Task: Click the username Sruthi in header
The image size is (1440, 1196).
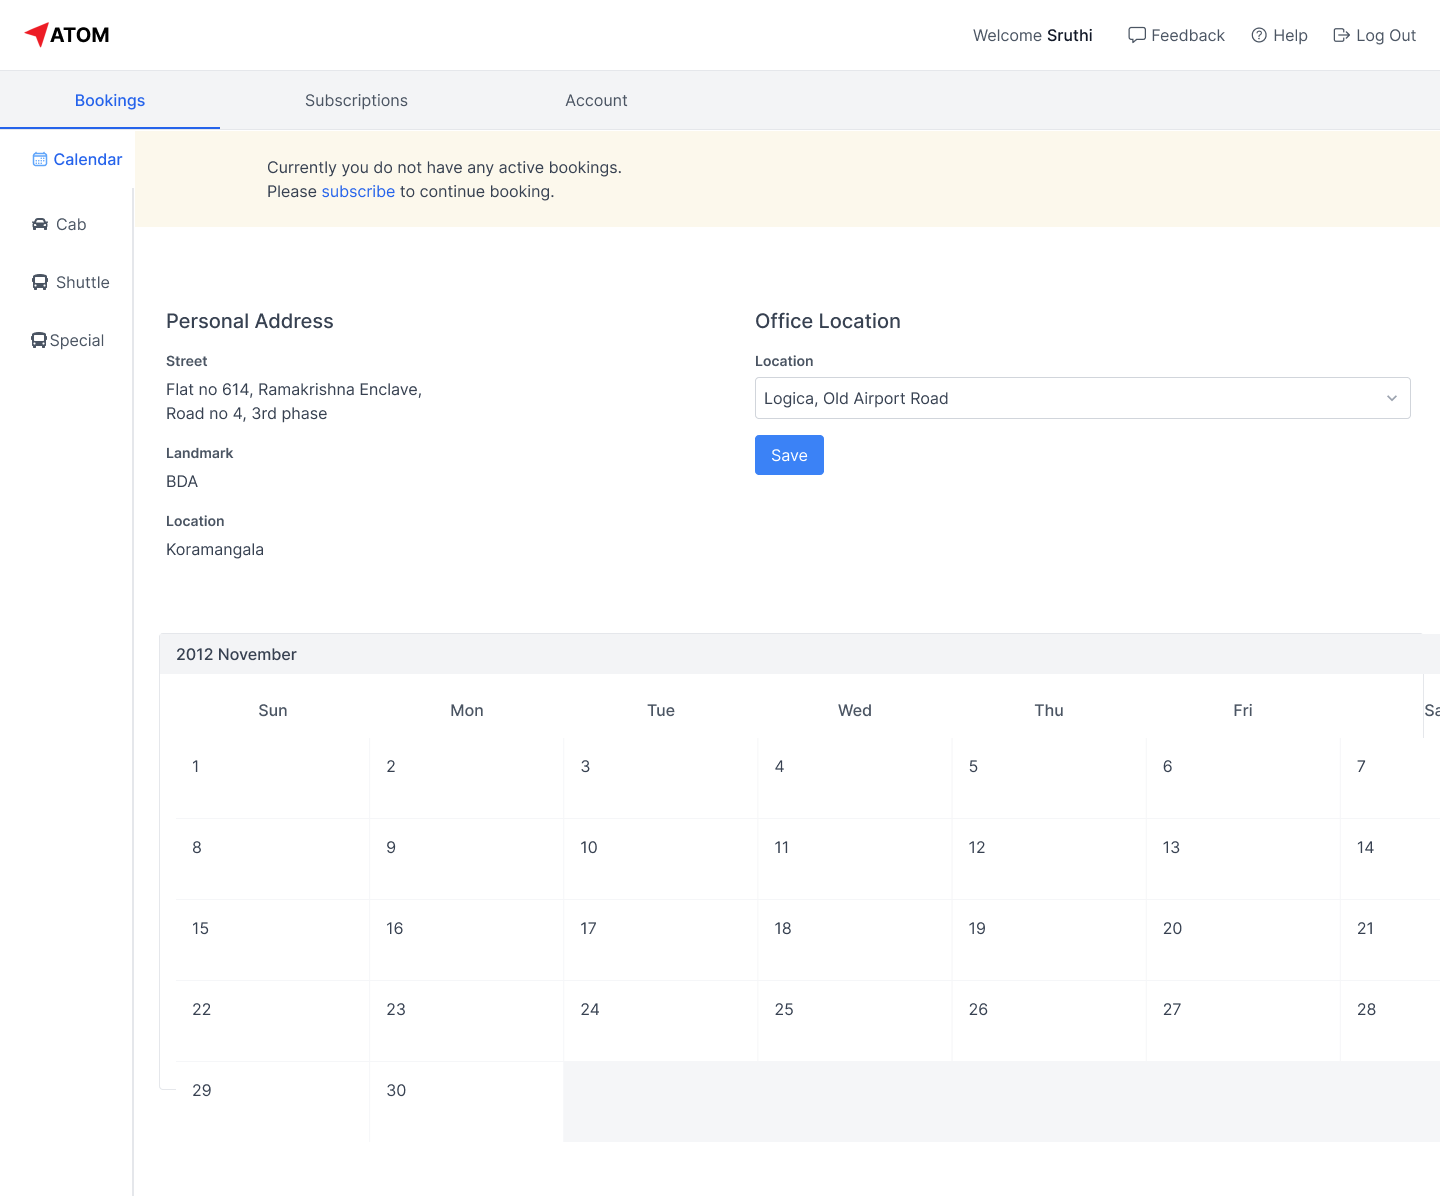Action: (x=1069, y=35)
